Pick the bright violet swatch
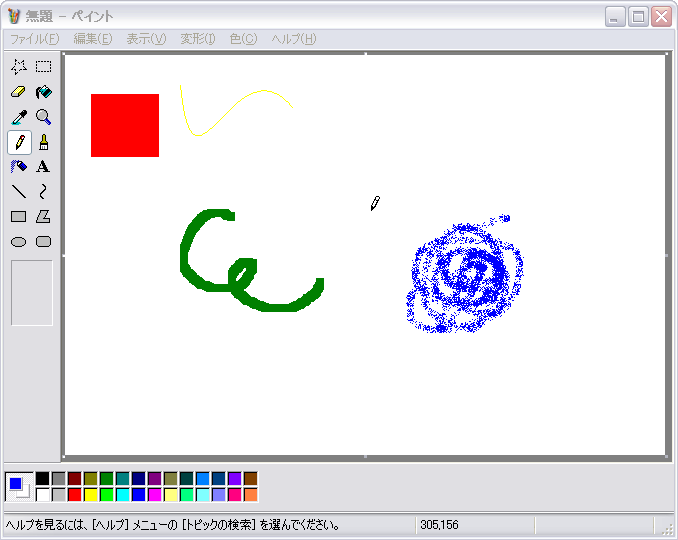The height and width of the screenshot is (540, 678). 234,479
